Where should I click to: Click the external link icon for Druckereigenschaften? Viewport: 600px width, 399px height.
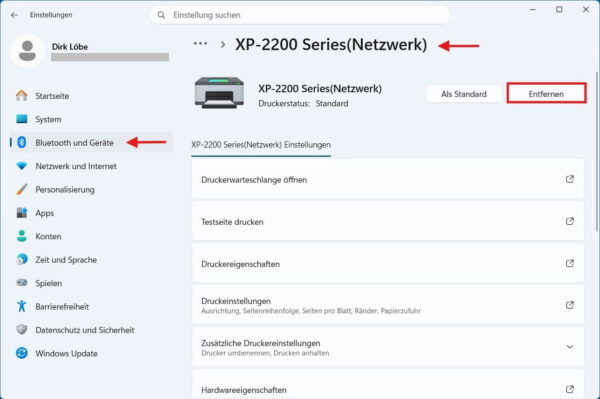(570, 263)
